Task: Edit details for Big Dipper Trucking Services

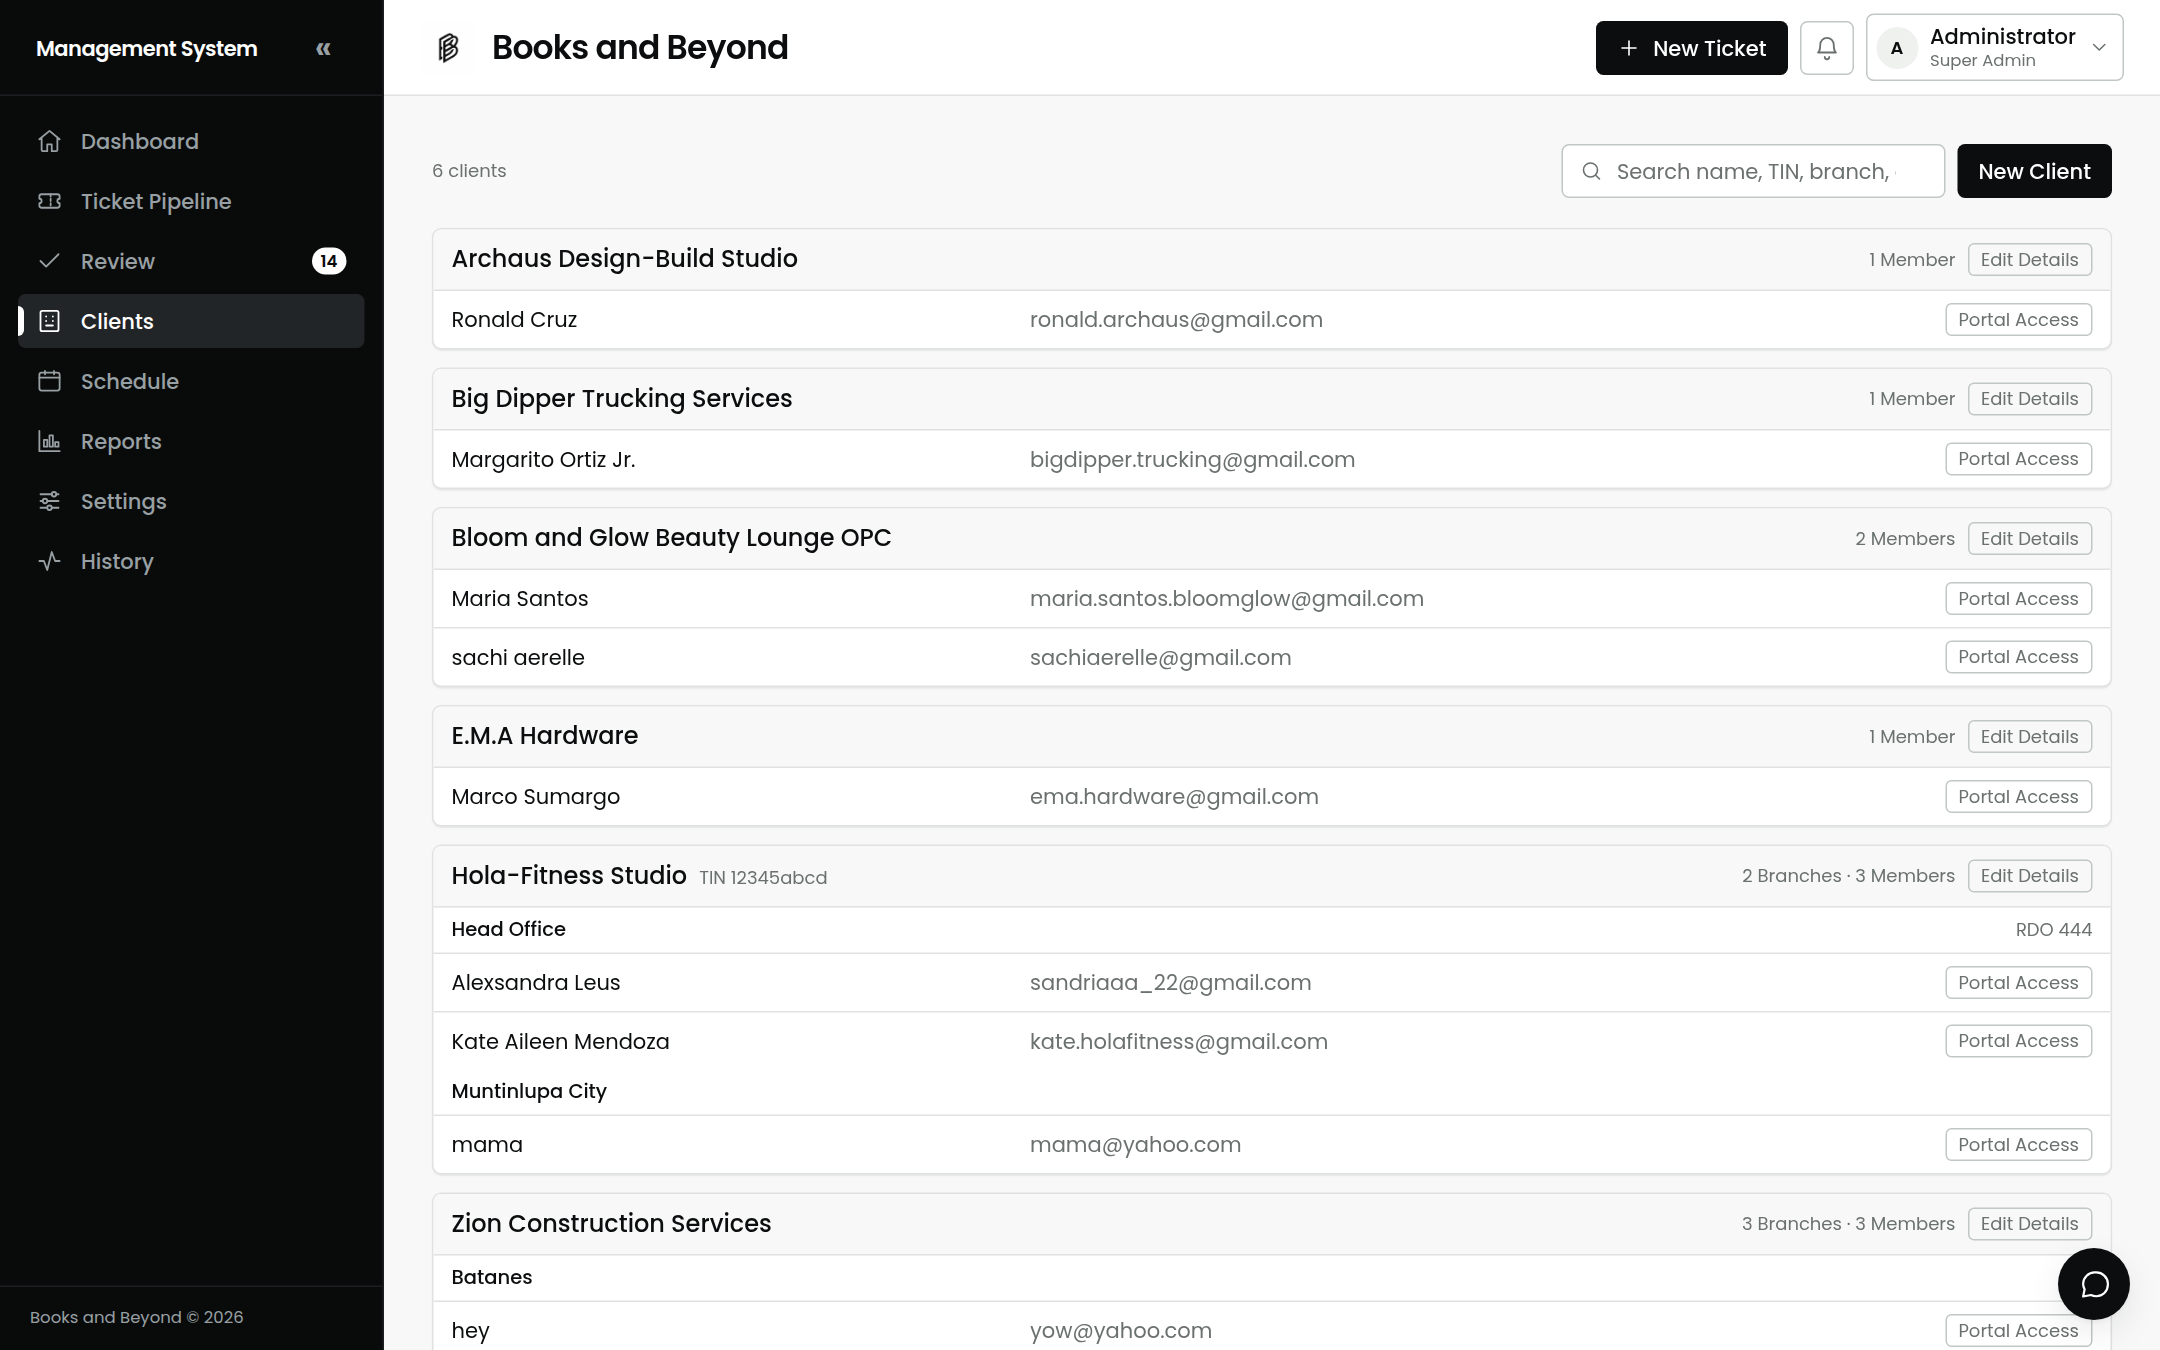Action: pos(2030,399)
